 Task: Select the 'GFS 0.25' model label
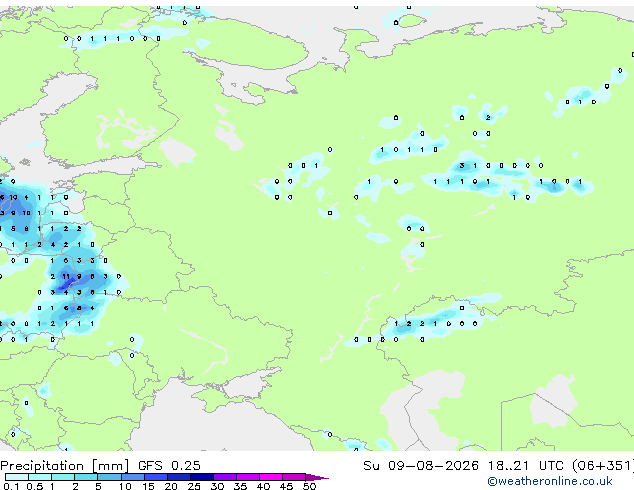(169, 466)
